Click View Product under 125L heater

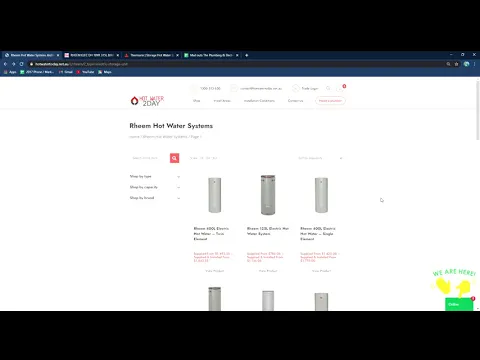(268, 271)
